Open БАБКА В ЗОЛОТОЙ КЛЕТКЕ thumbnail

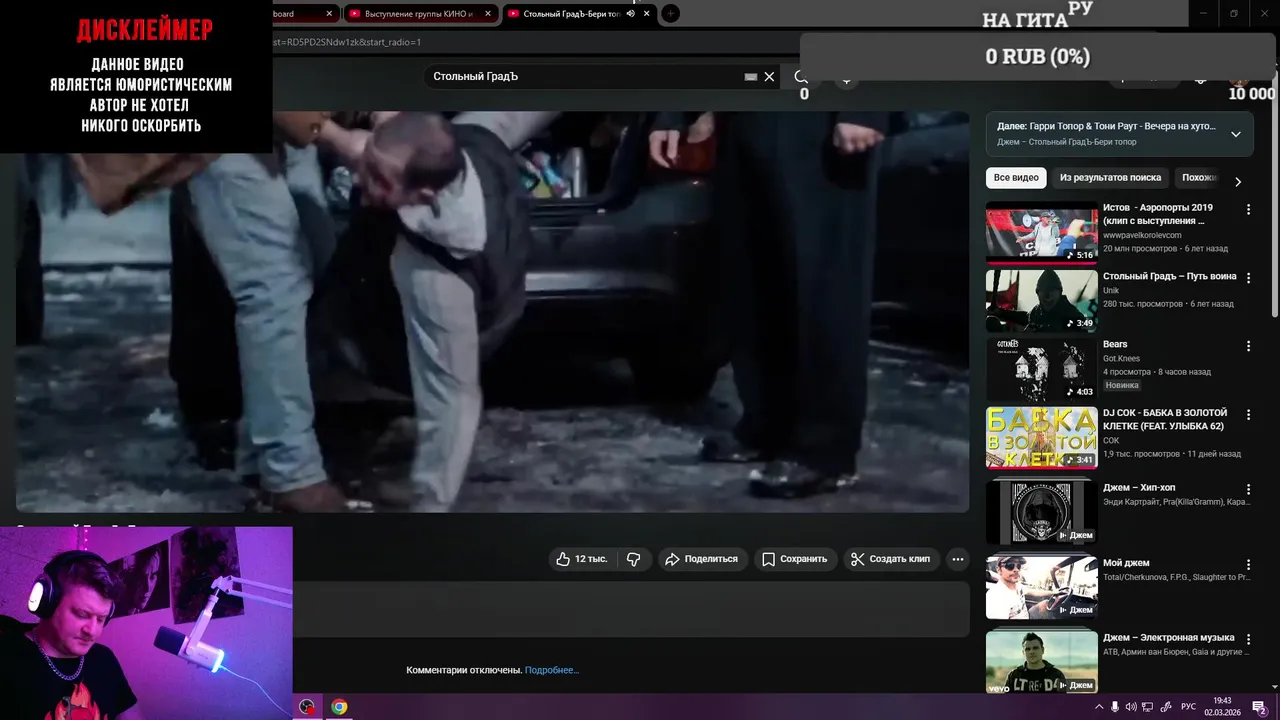click(x=1042, y=437)
